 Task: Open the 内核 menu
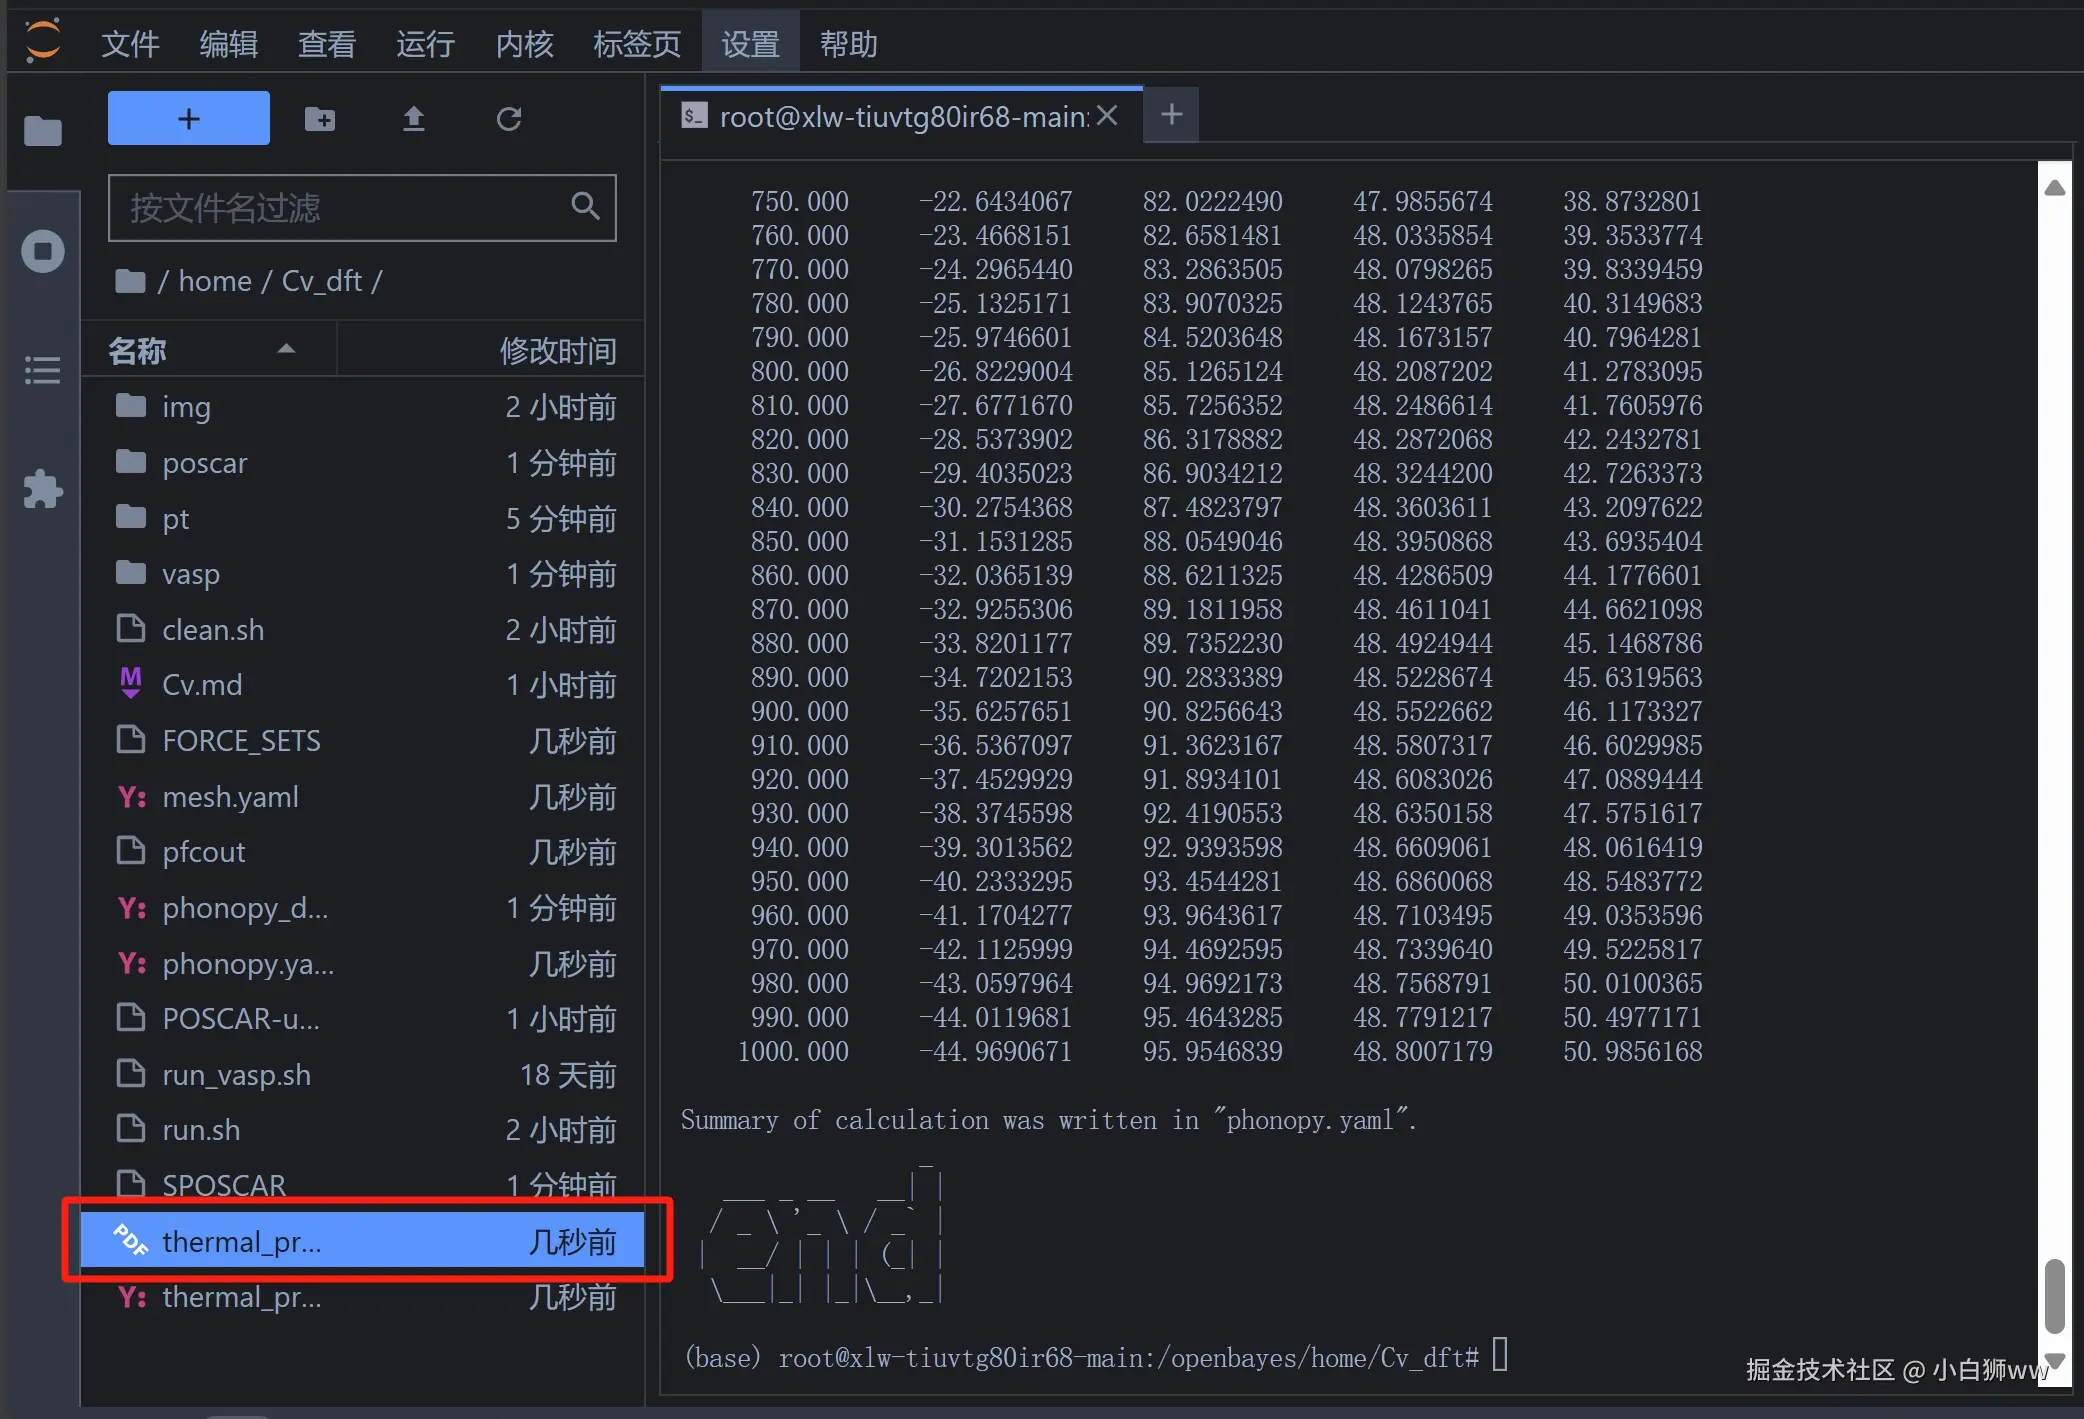point(524,44)
